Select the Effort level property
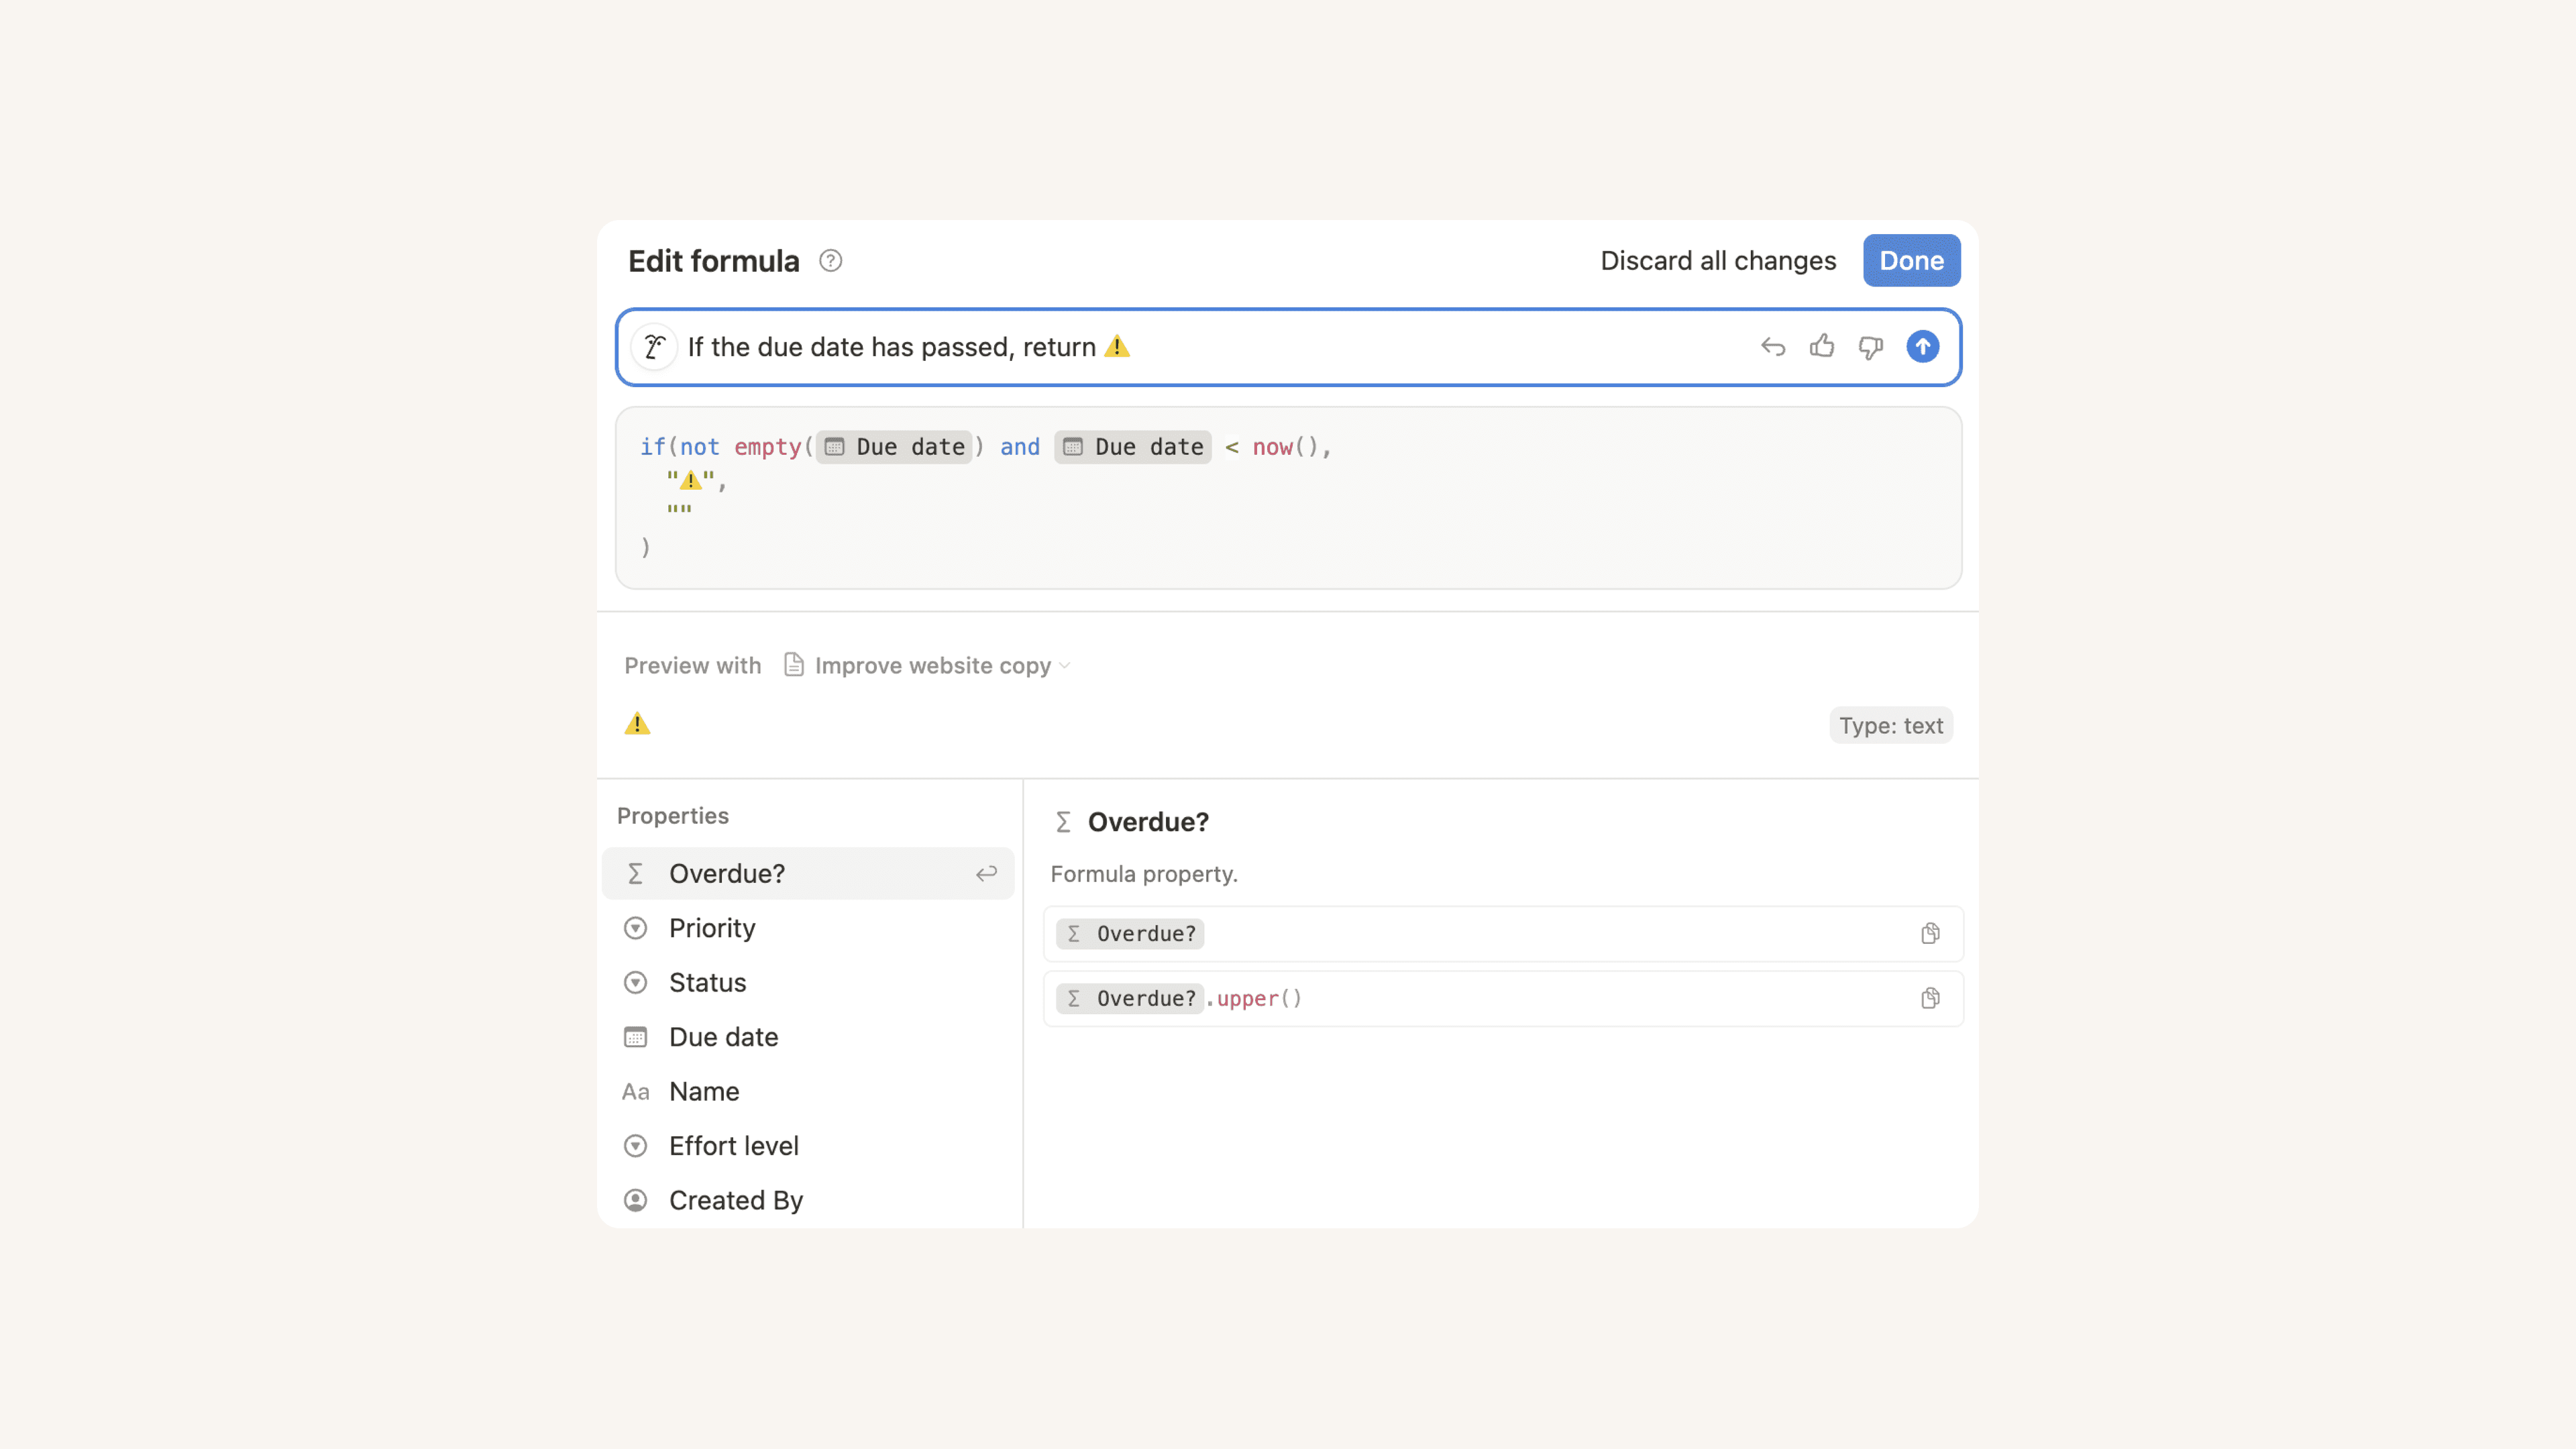 [x=733, y=1146]
